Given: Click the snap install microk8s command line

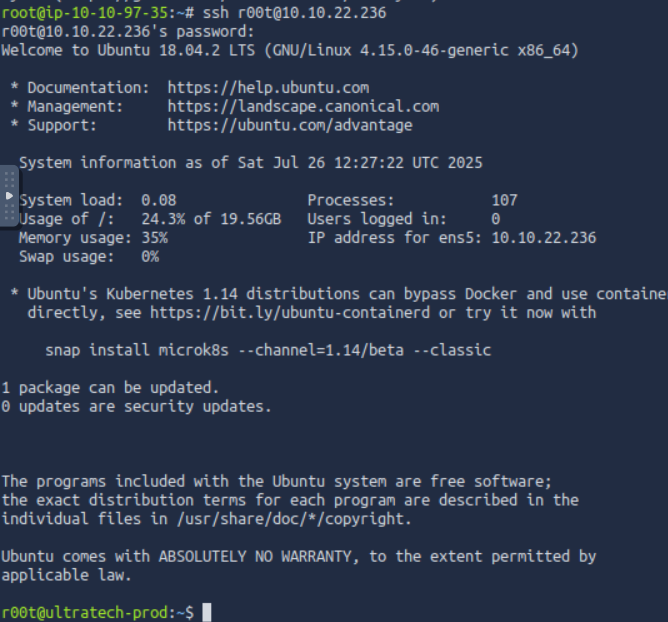Looking at the screenshot, I should [x=268, y=350].
